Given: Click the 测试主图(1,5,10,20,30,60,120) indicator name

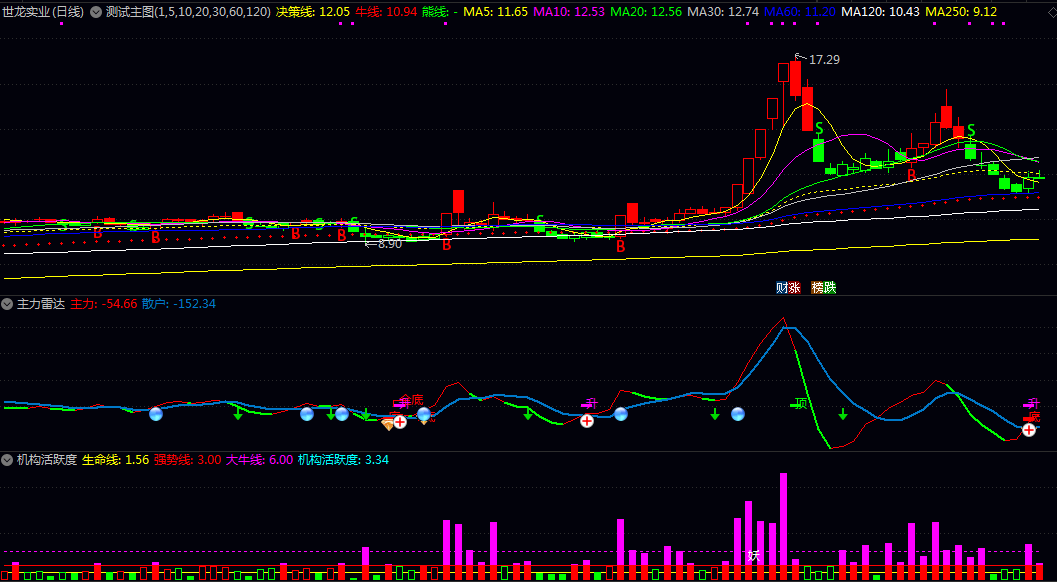Looking at the screenshot, I should pyautogui.click(x=189, y=11).
